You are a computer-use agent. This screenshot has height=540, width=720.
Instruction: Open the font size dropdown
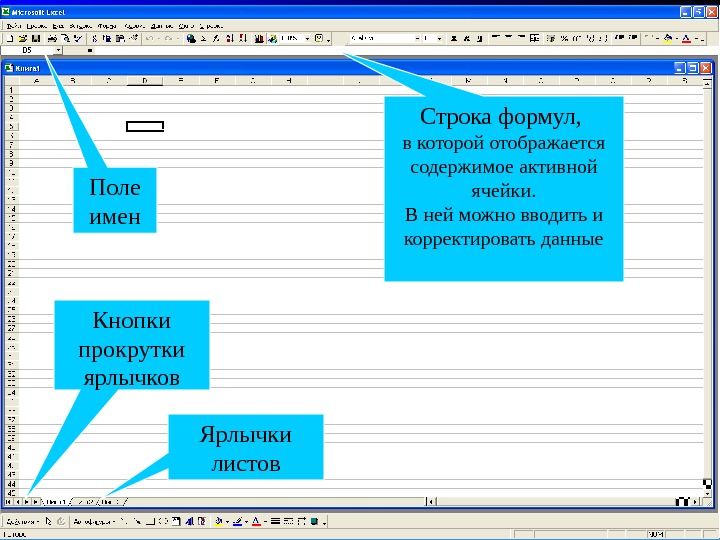(x=439, y=39)
